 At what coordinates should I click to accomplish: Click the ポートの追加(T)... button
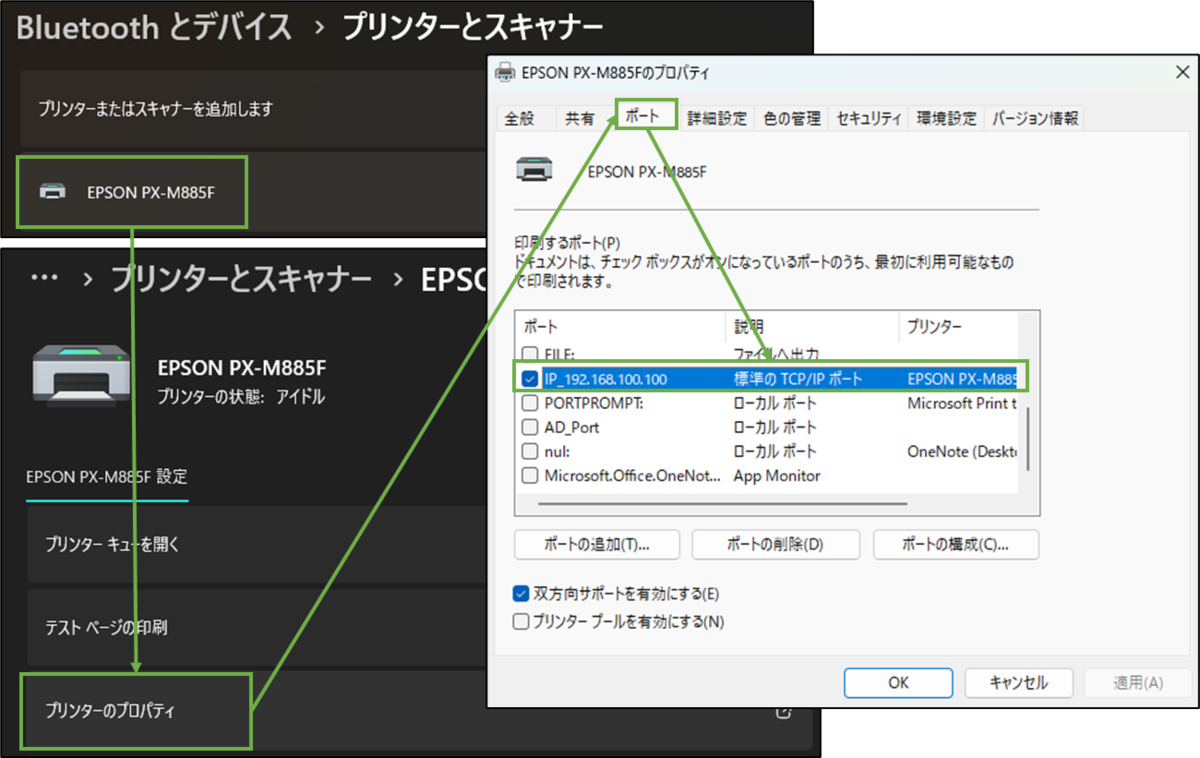coord(597,545)
